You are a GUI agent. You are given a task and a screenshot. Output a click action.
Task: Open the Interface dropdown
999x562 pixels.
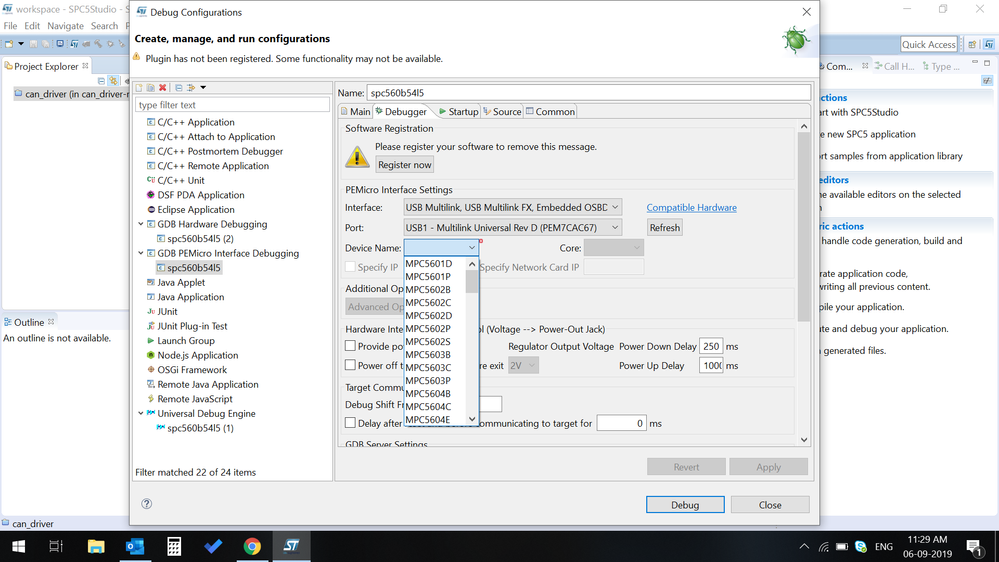tap(513, 207)
